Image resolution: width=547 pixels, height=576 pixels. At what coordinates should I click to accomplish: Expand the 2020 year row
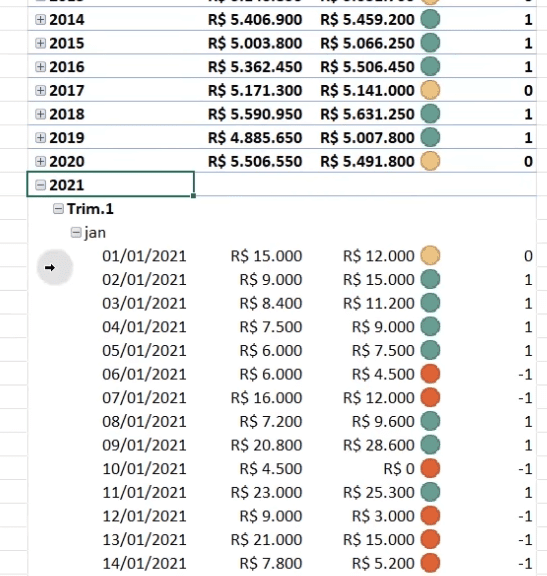coord(40,161)
